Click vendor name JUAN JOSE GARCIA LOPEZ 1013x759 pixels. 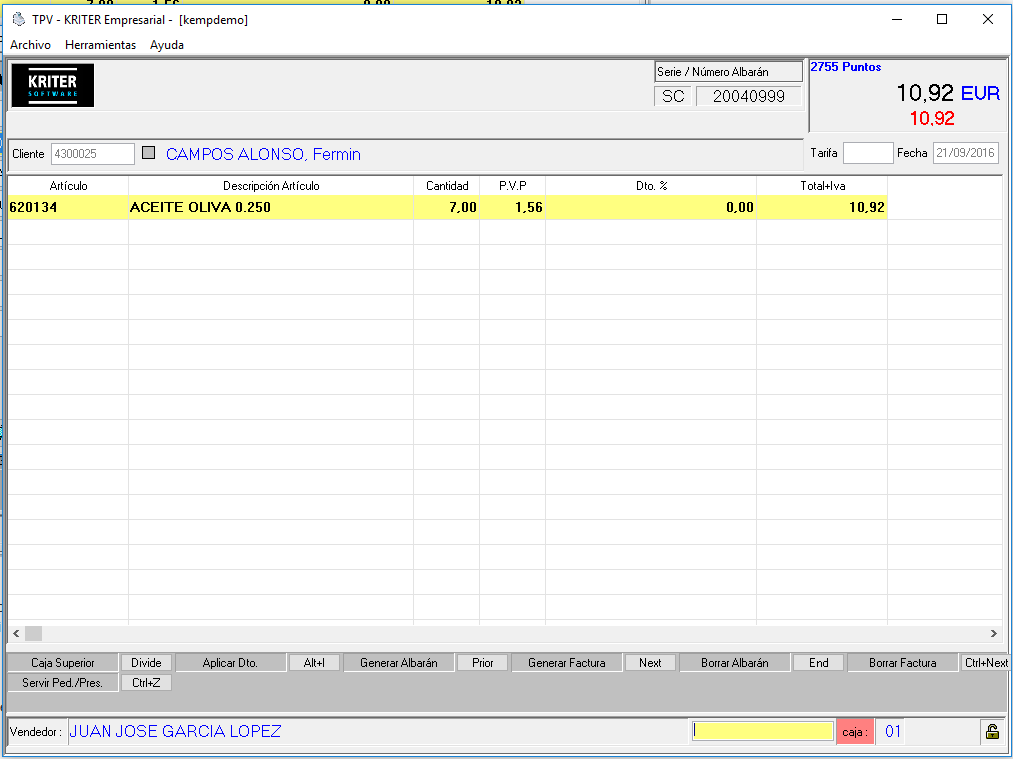(175, 731)
